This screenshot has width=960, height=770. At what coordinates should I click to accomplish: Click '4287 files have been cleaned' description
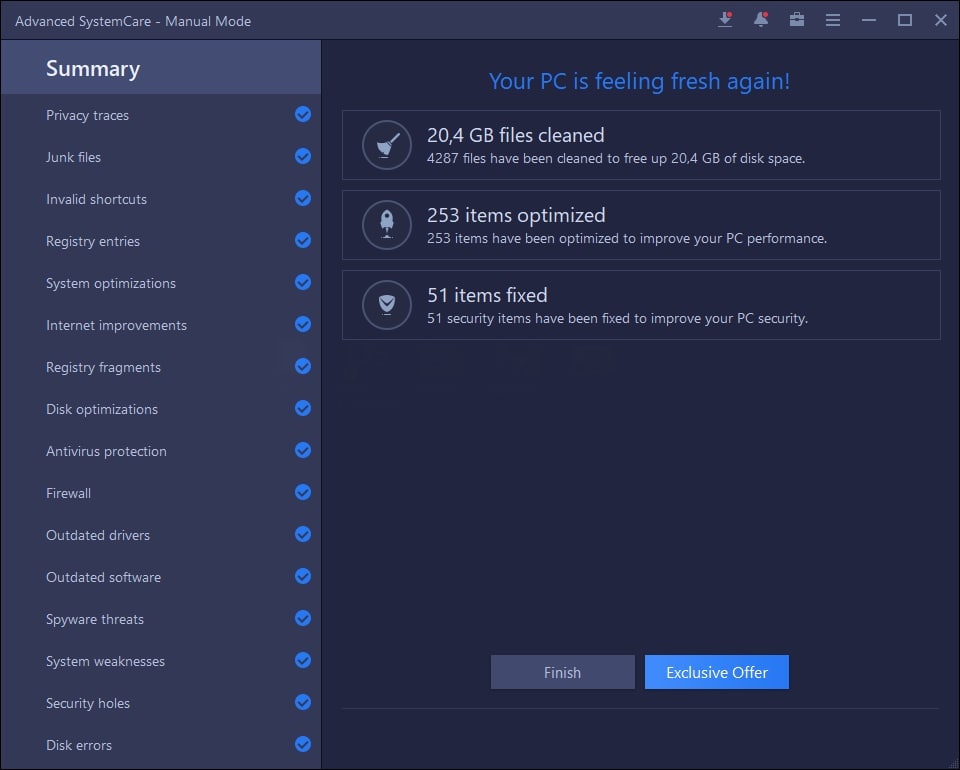click(x=616, y=159)
